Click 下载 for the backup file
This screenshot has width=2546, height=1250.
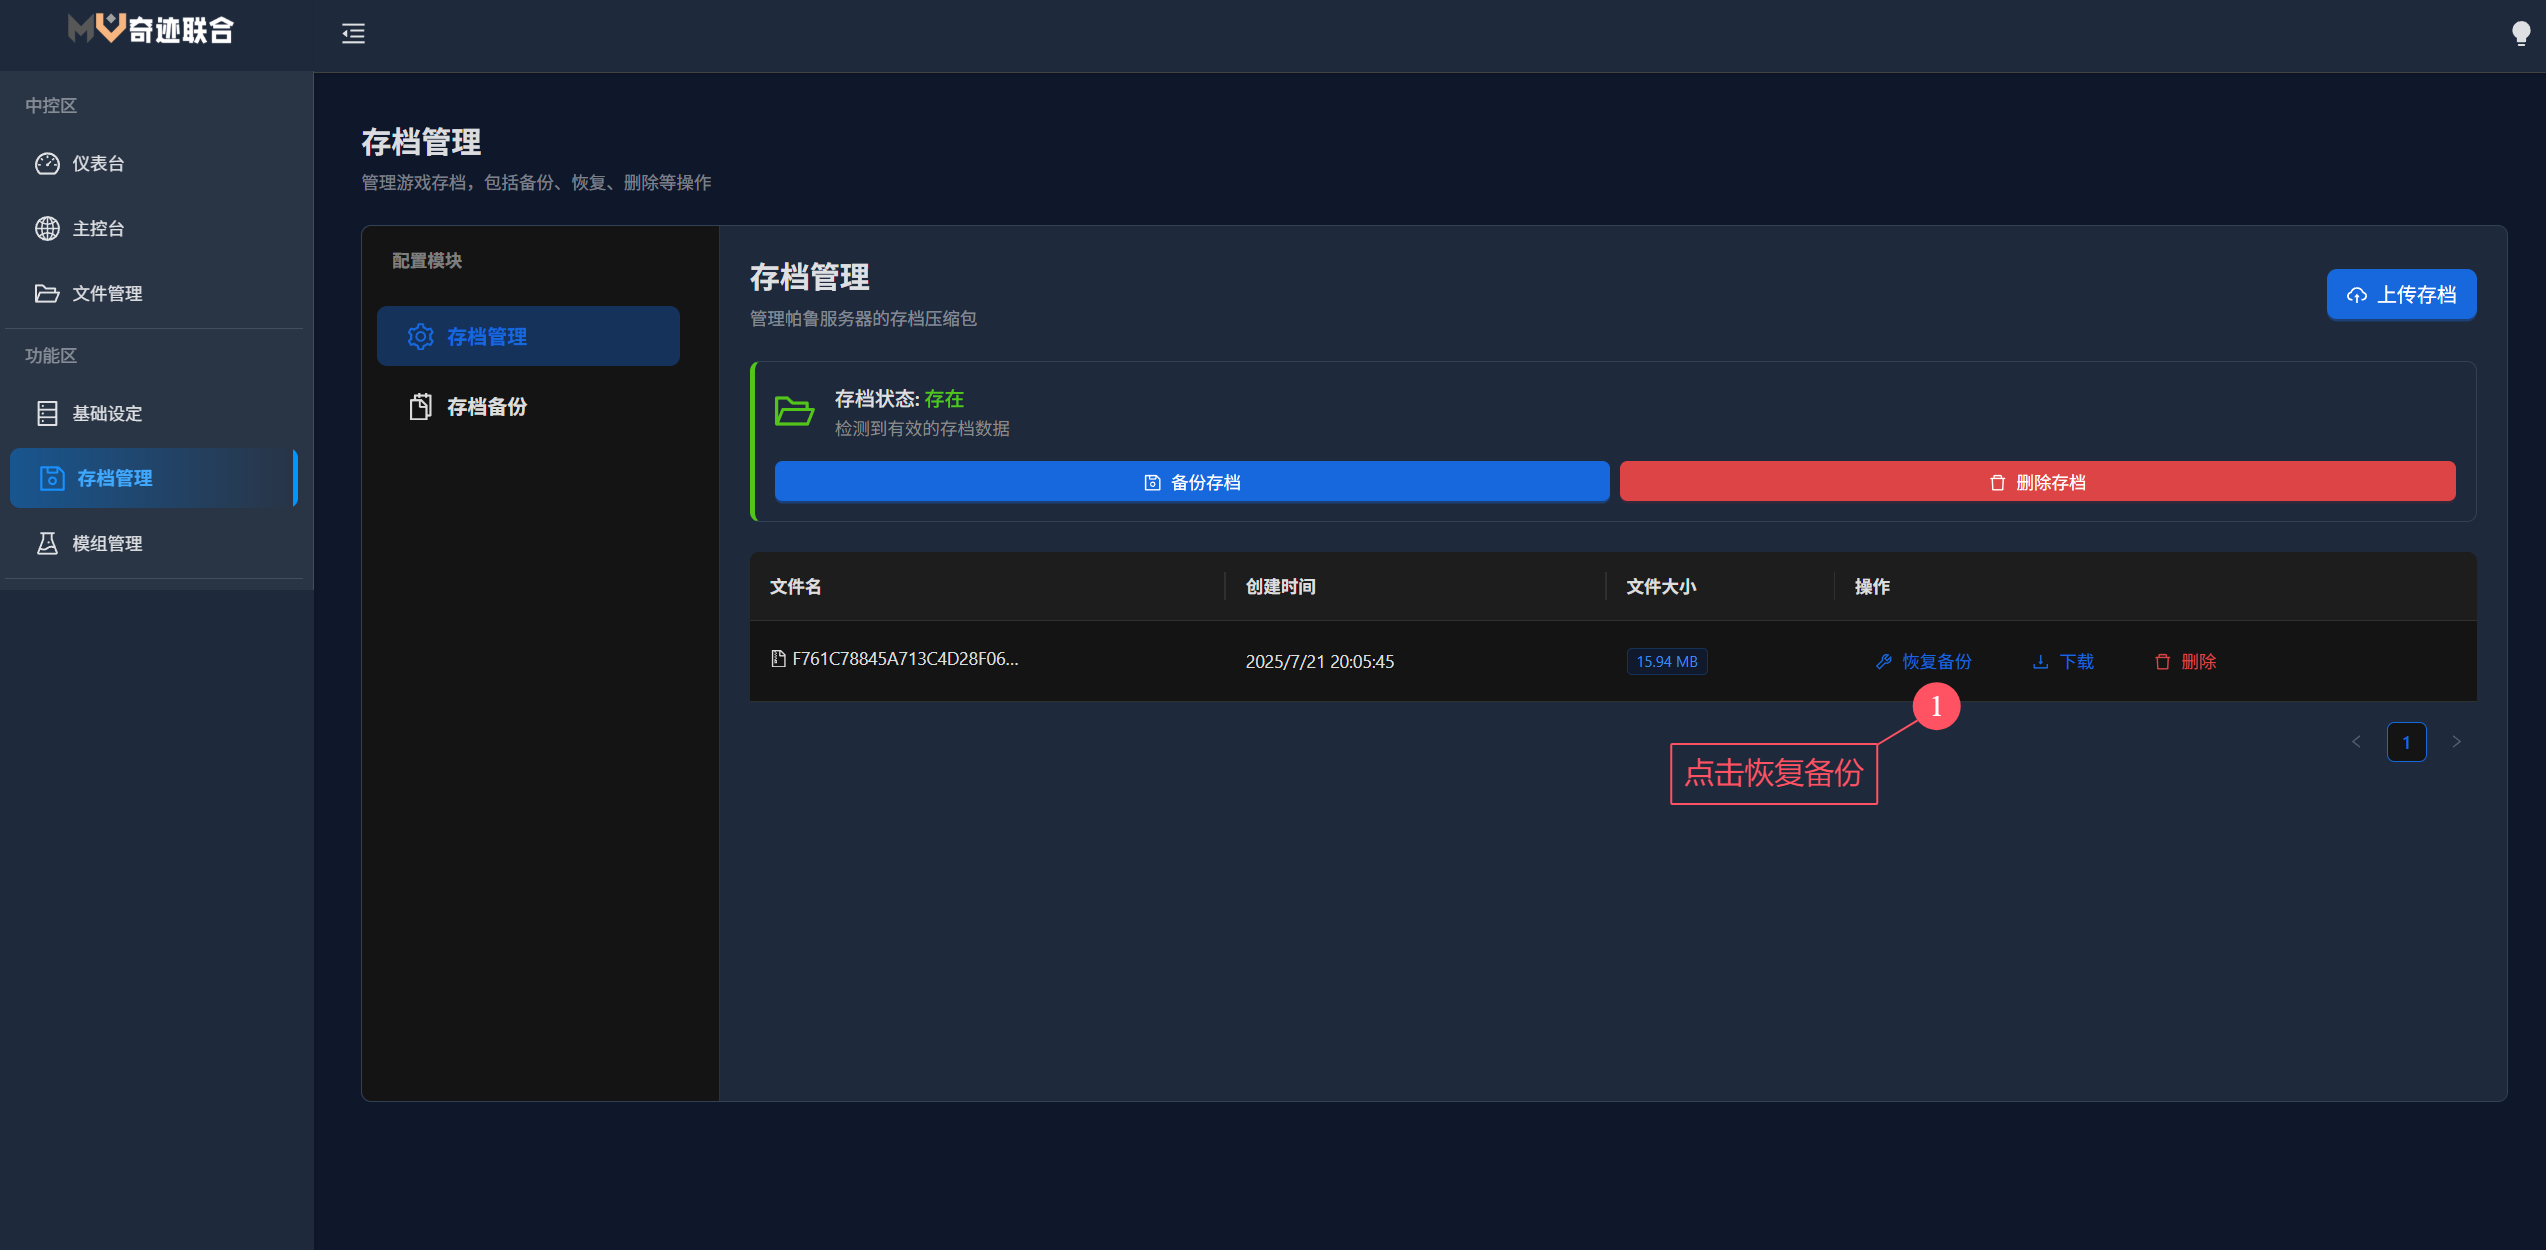[x=2062, y=662]
